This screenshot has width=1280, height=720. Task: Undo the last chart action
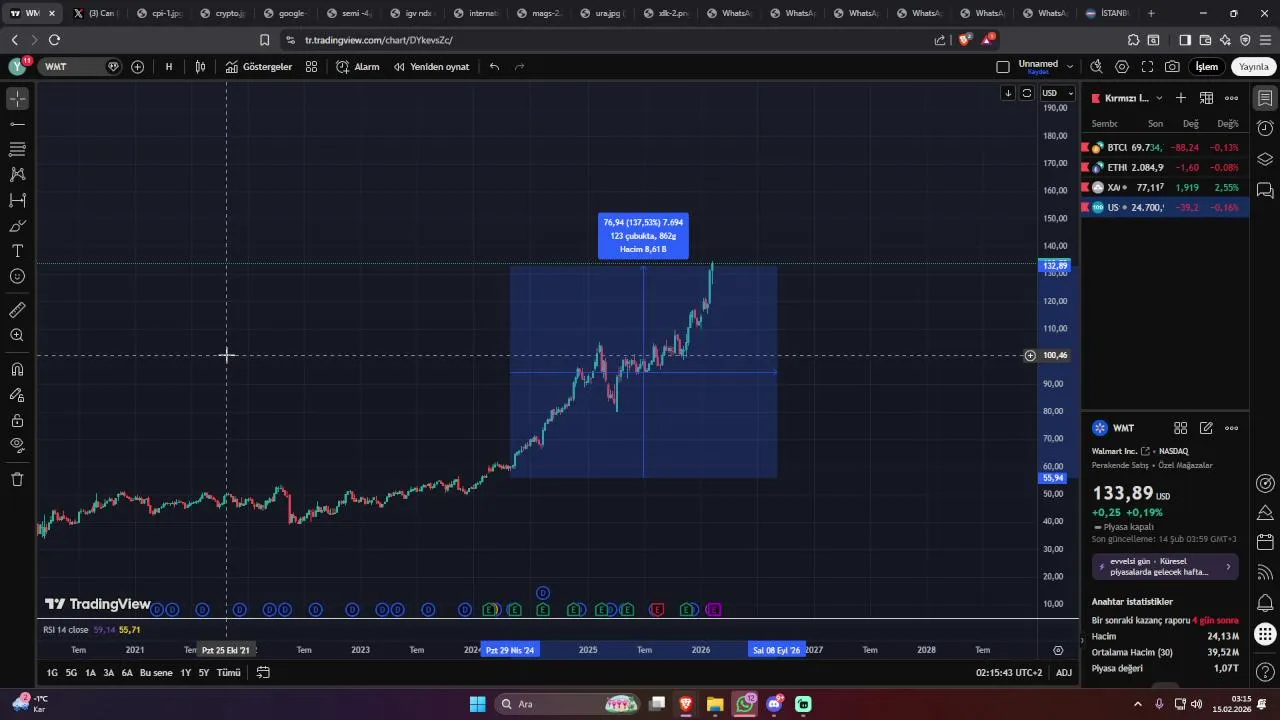494,67
